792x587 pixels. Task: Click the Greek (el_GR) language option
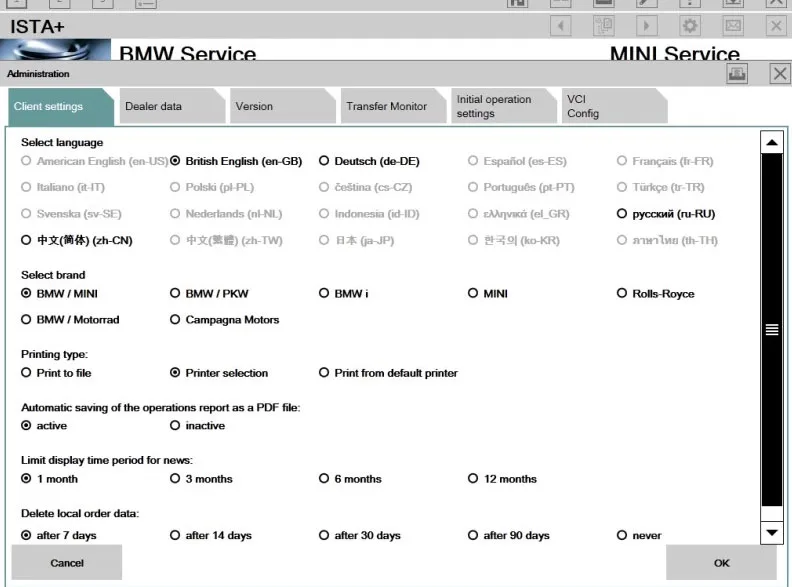(x=518, y=214)
